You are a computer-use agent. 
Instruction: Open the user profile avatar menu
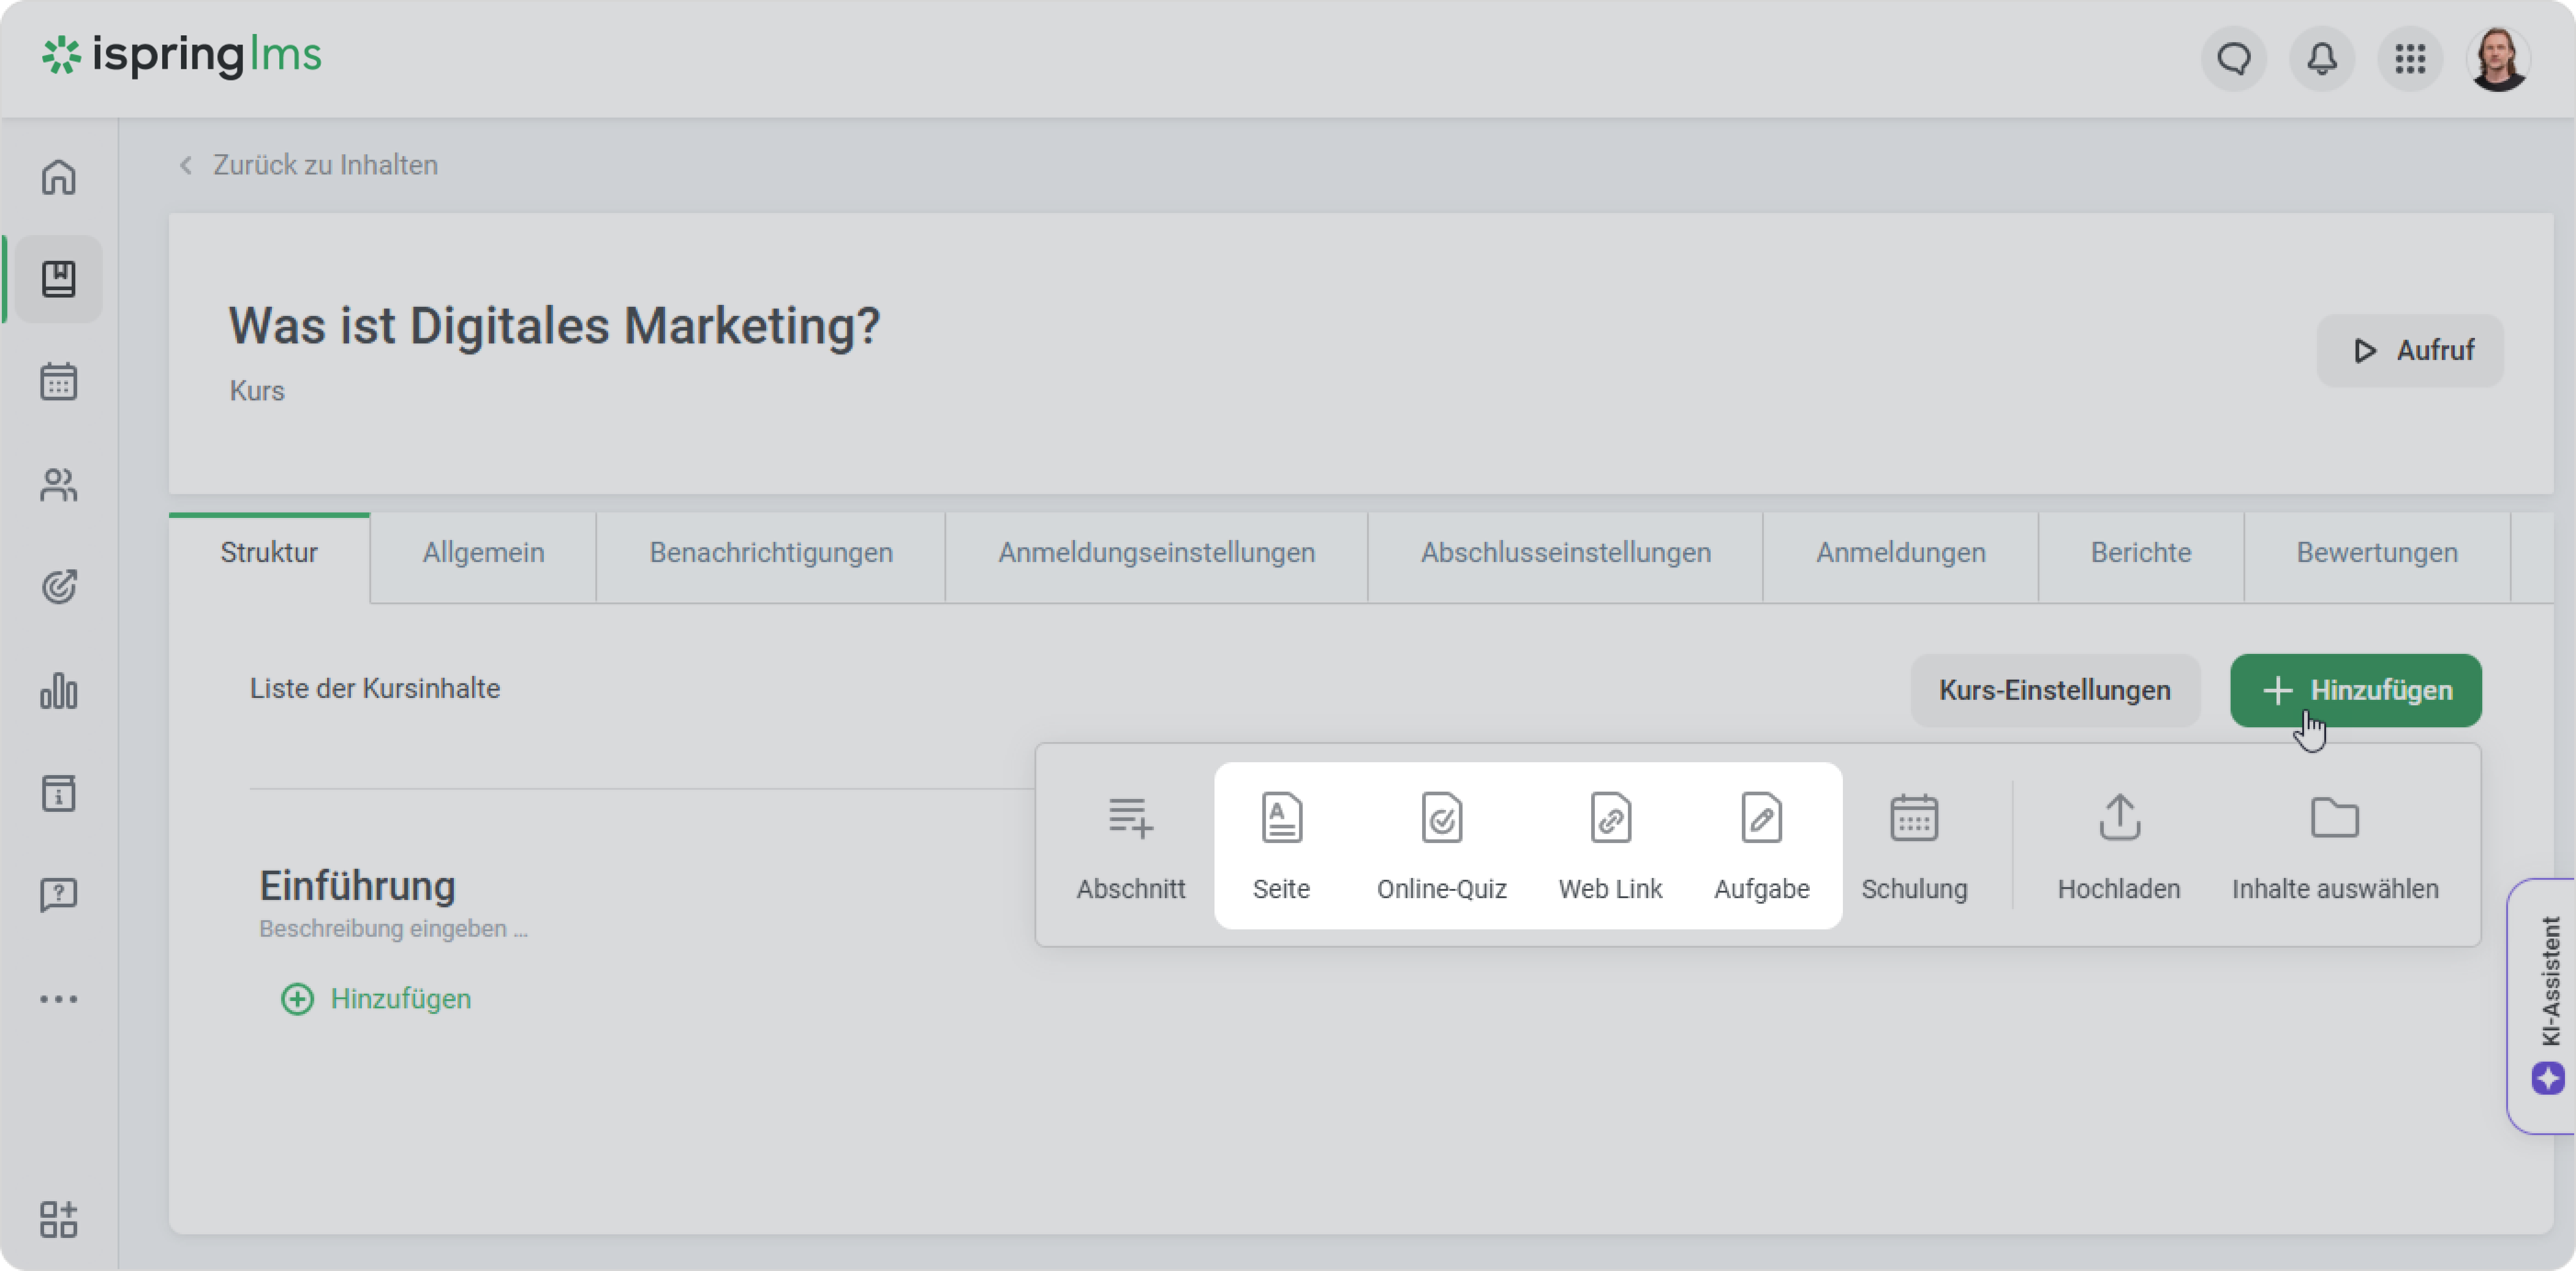pos(2498,59)
